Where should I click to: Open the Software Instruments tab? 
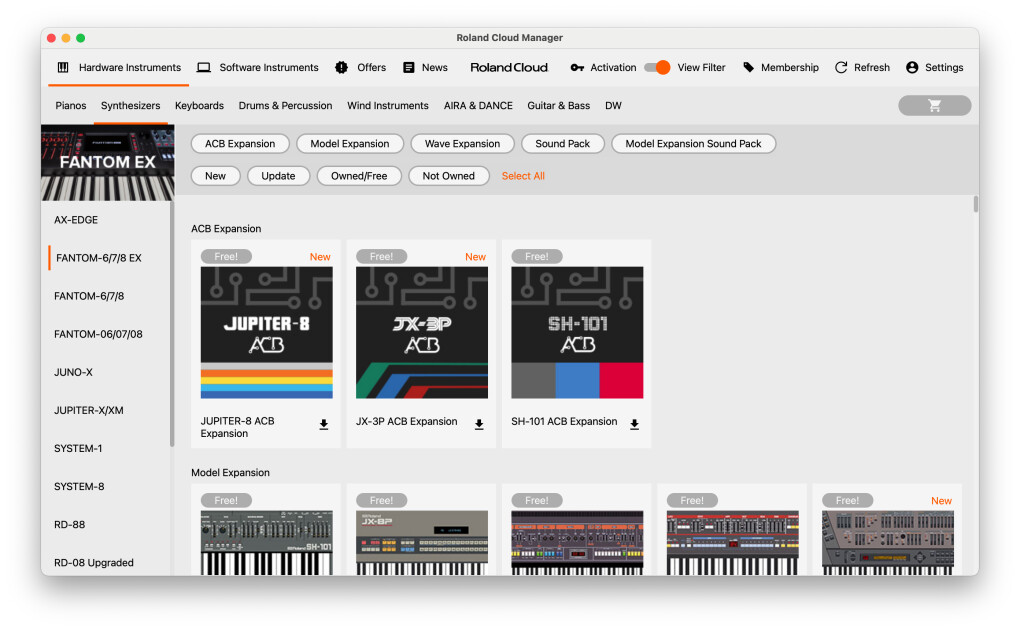click(258, 67)
